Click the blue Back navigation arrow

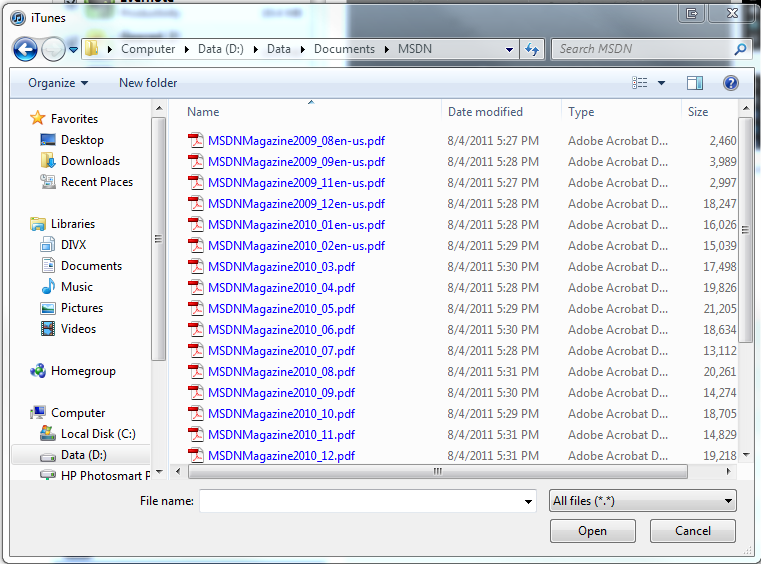[25, 50]
